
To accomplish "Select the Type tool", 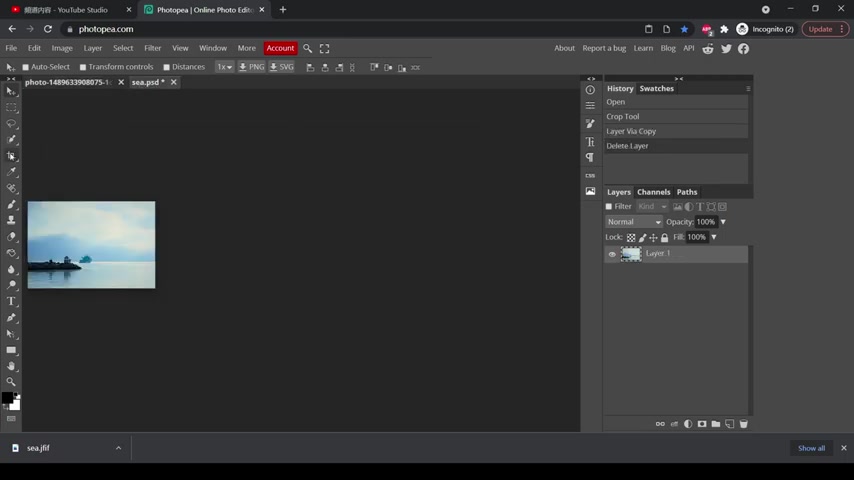I will tap(11, 301).
